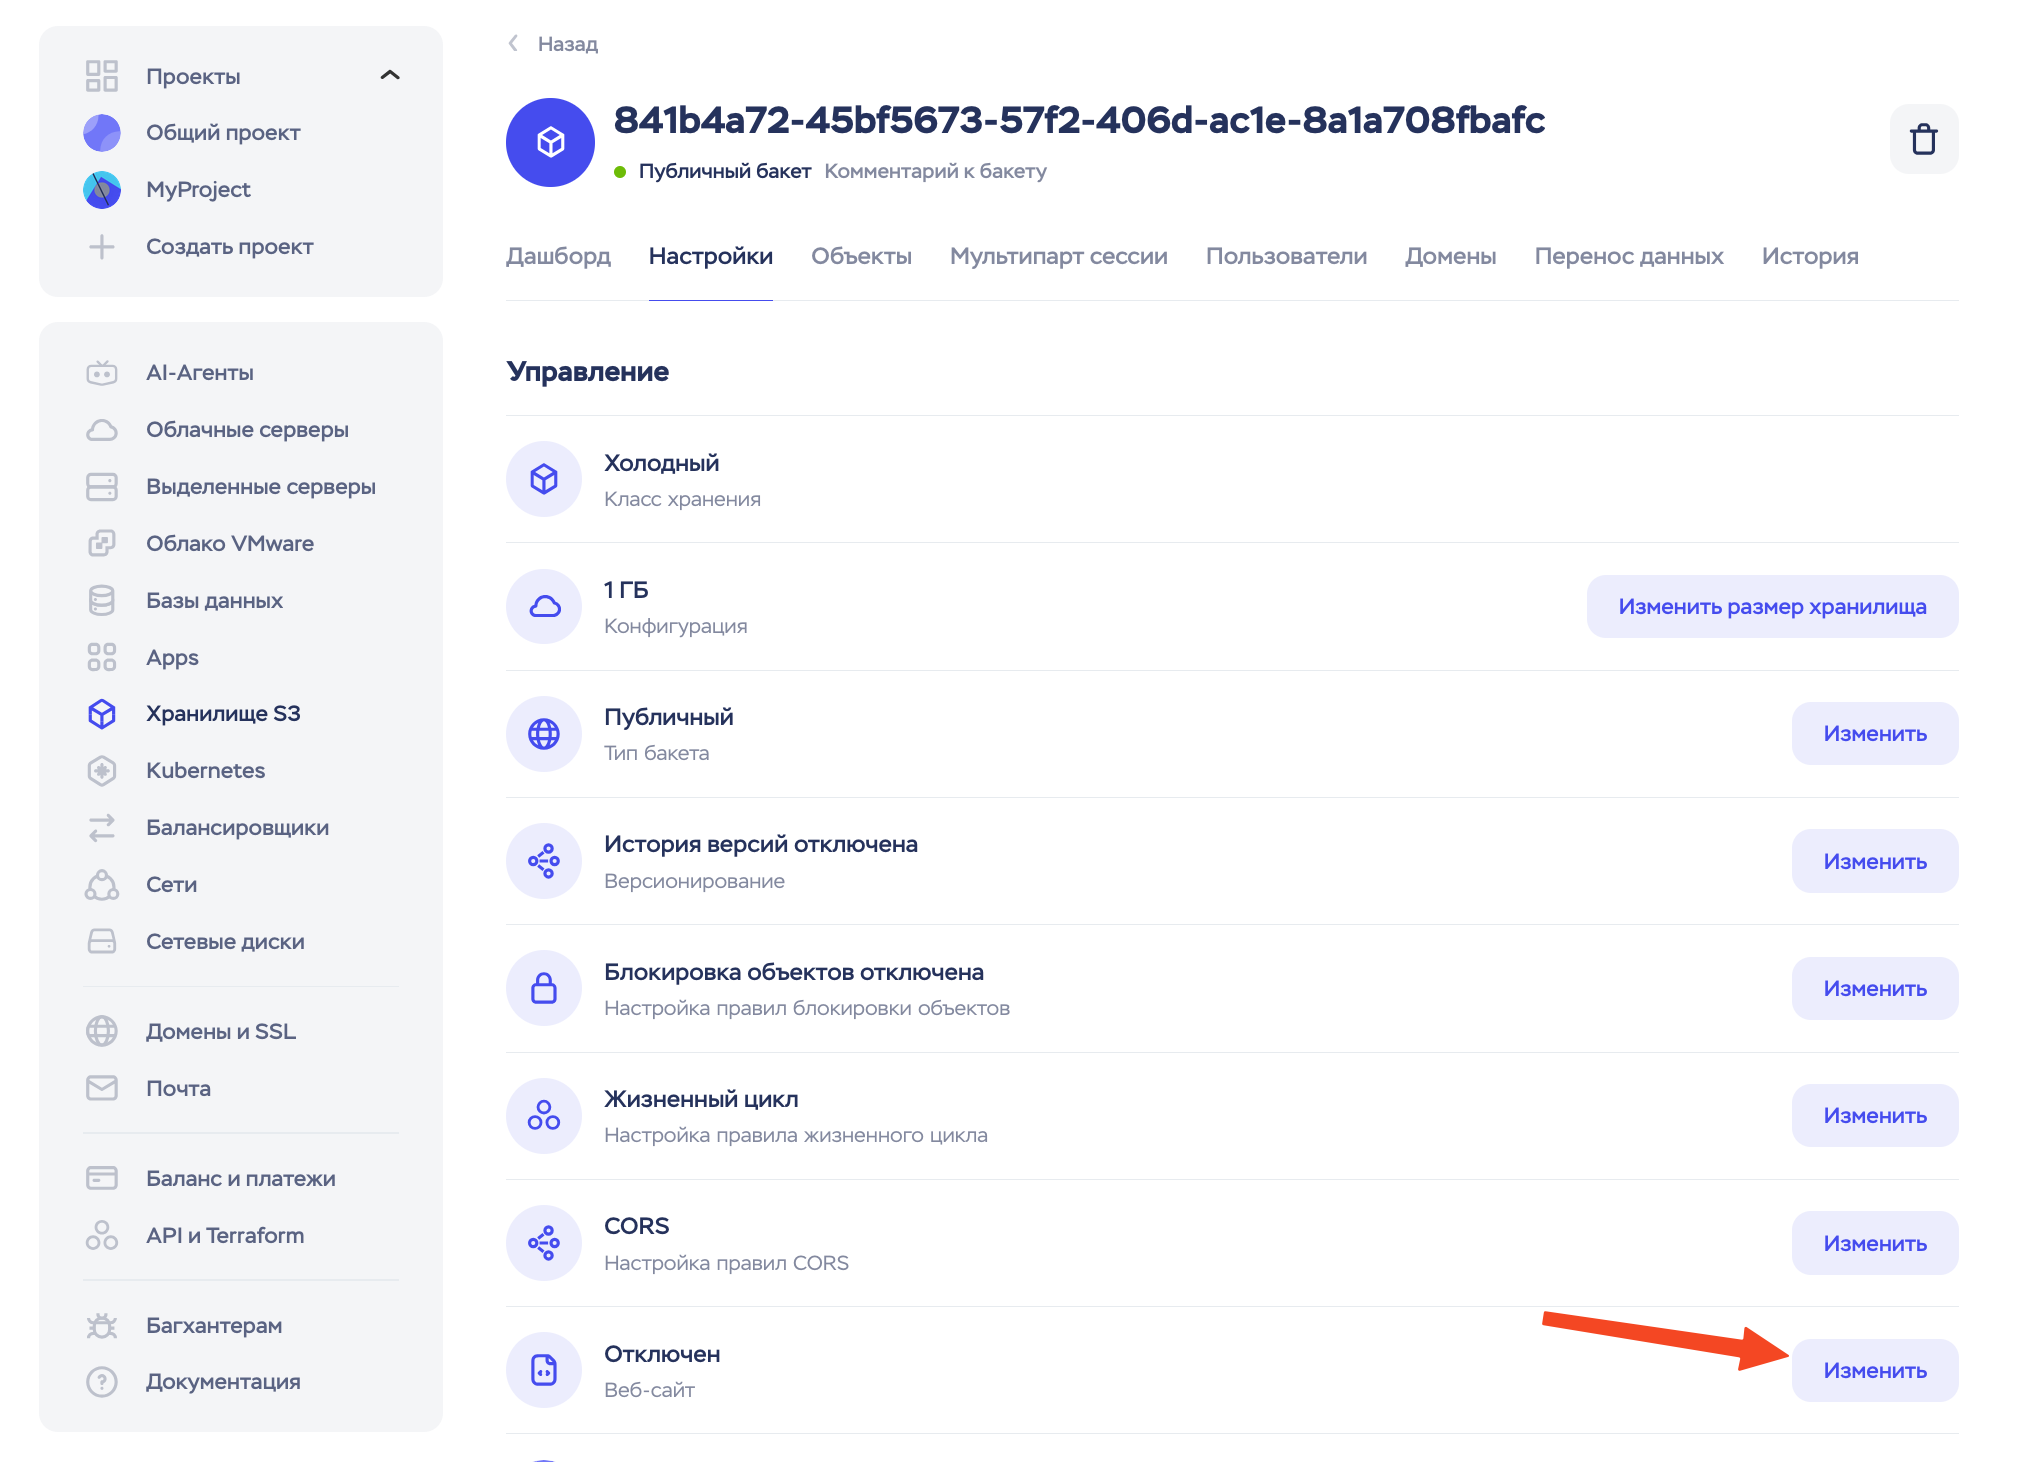Collapse the Проекты section chevron
This screenshot has height=1462, width=2022.
click(390, 76)
